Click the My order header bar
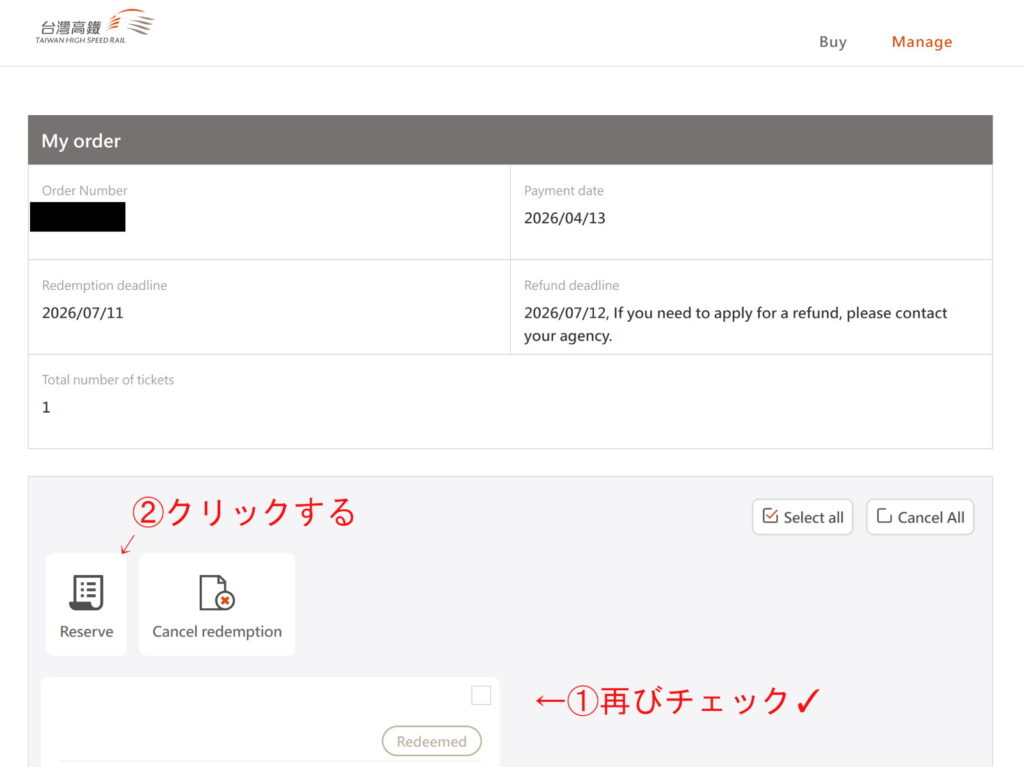Viewport: 1024px width, 767px height. 510,140
